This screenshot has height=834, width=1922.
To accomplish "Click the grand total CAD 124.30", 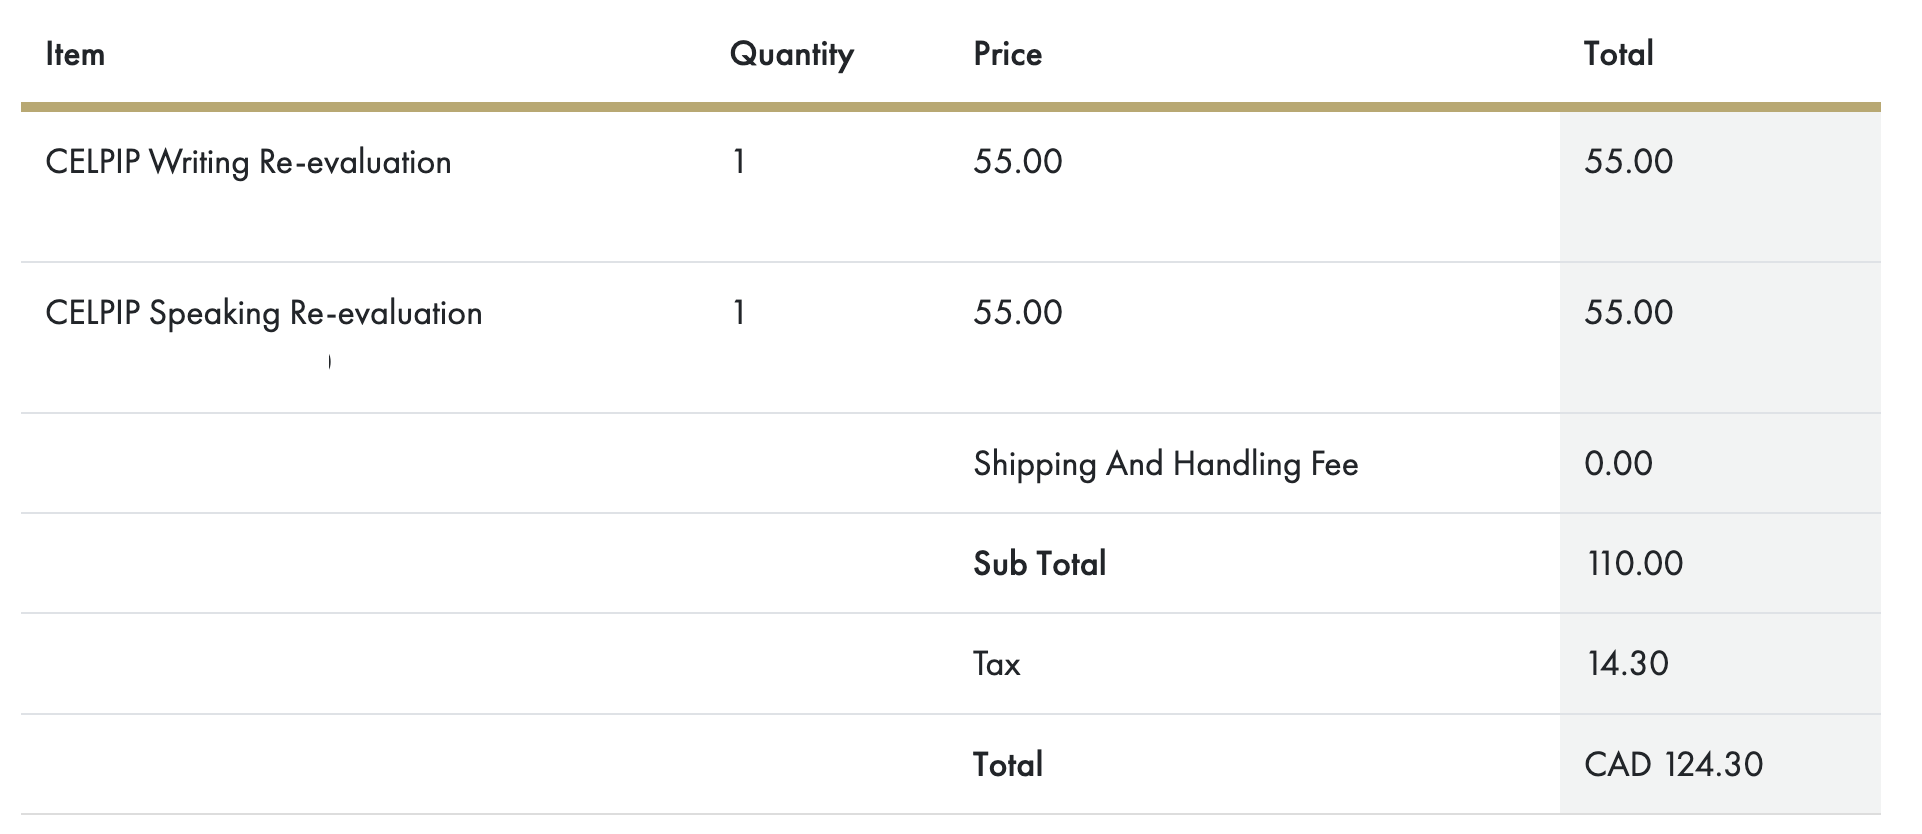I will pos(1673,765).
